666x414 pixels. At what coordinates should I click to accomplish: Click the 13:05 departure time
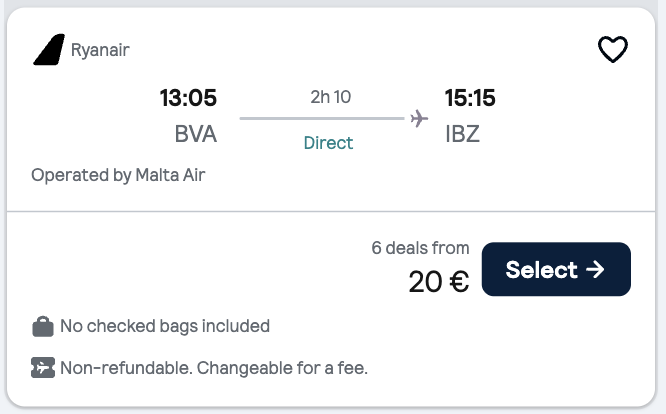(x=188, y=98)
